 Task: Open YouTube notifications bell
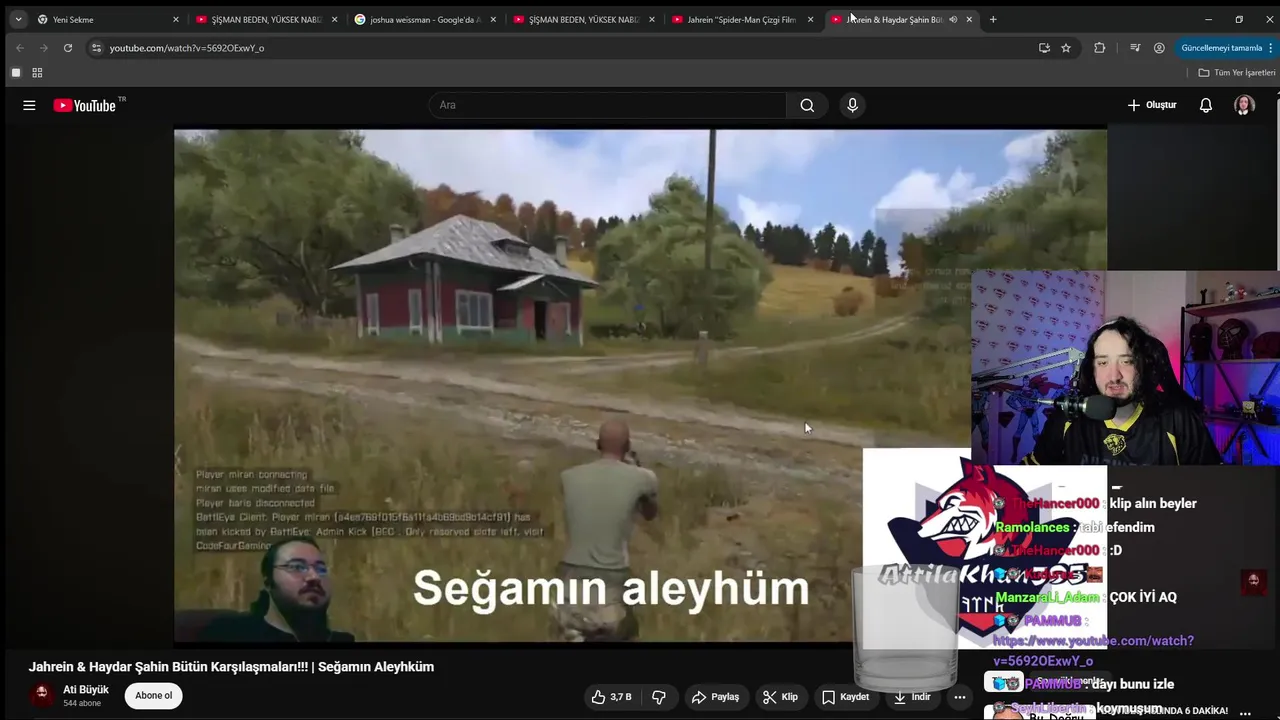pos(1206,105)
